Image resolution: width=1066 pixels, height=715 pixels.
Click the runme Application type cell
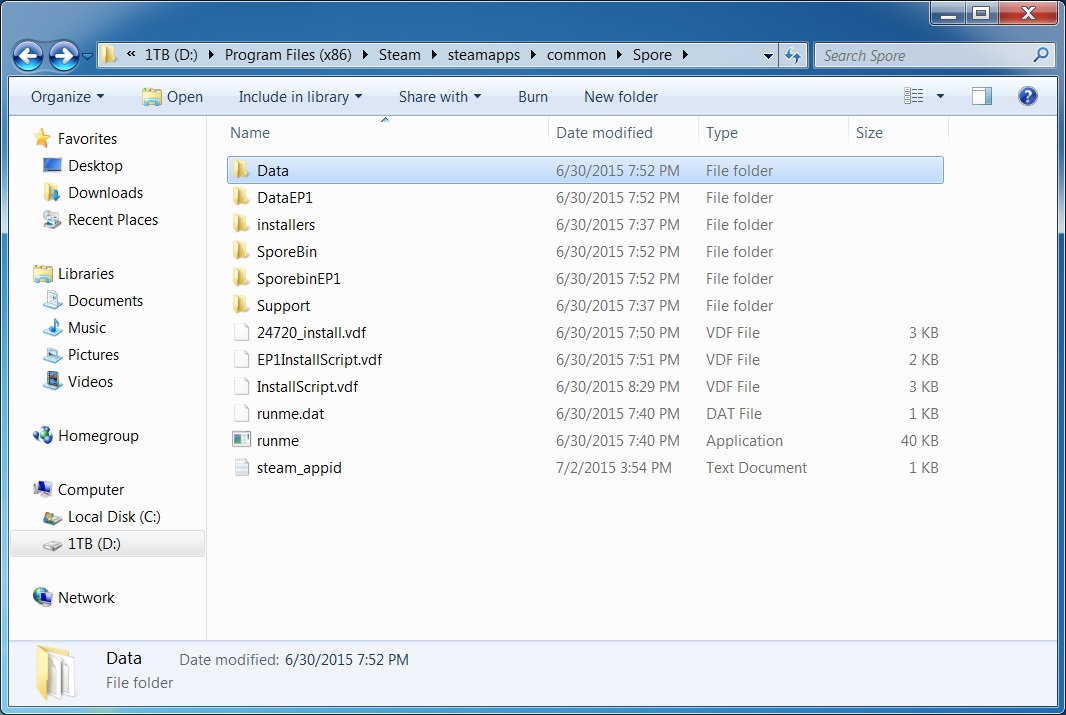pyautogui.click(x=744, y=440)
